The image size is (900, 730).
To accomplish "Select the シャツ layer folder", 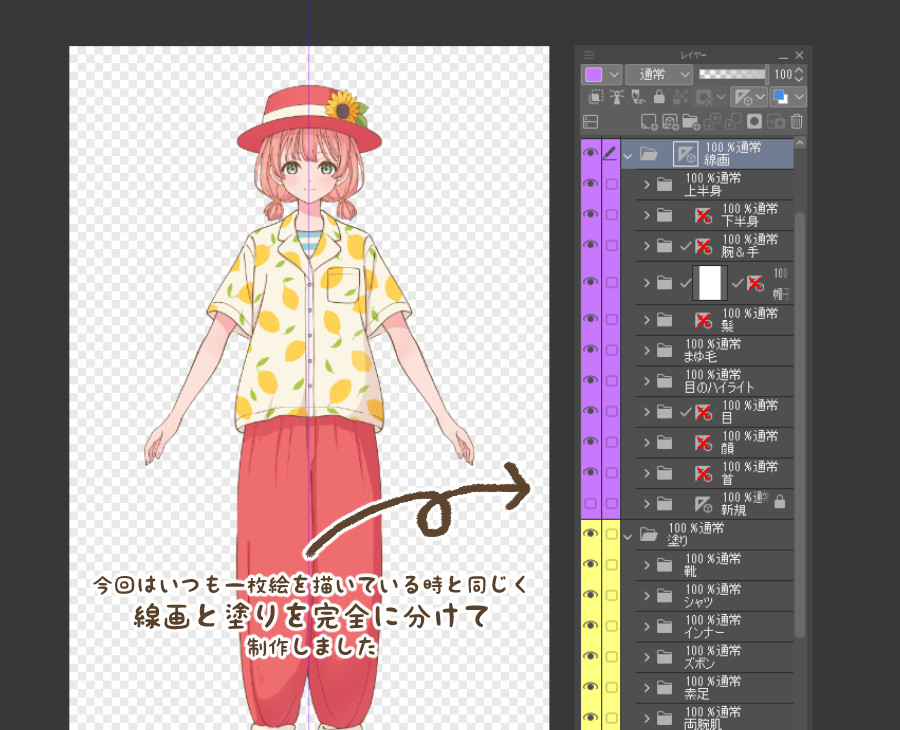I will point(720,596).
